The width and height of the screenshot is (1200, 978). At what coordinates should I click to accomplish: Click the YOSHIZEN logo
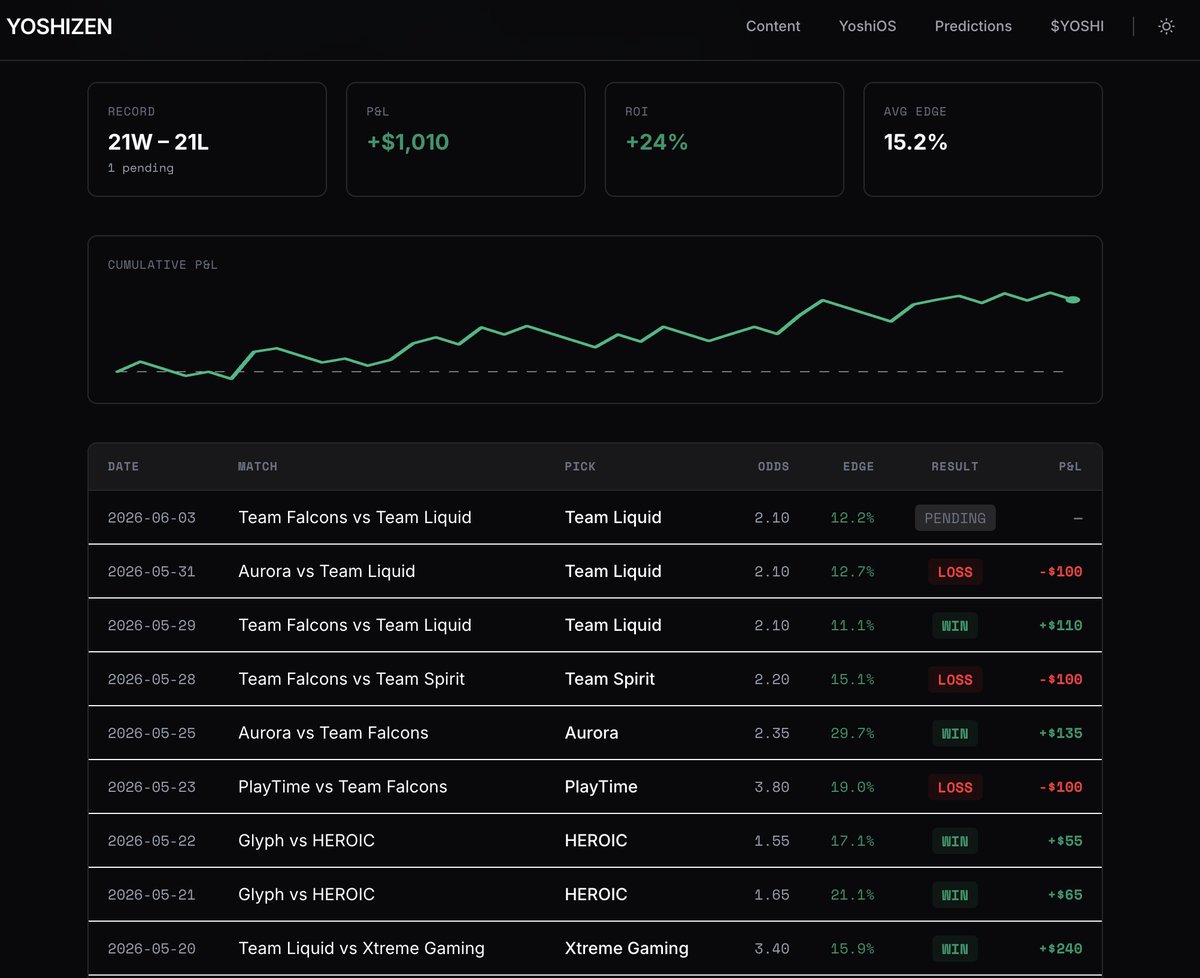tap(60, 27)
